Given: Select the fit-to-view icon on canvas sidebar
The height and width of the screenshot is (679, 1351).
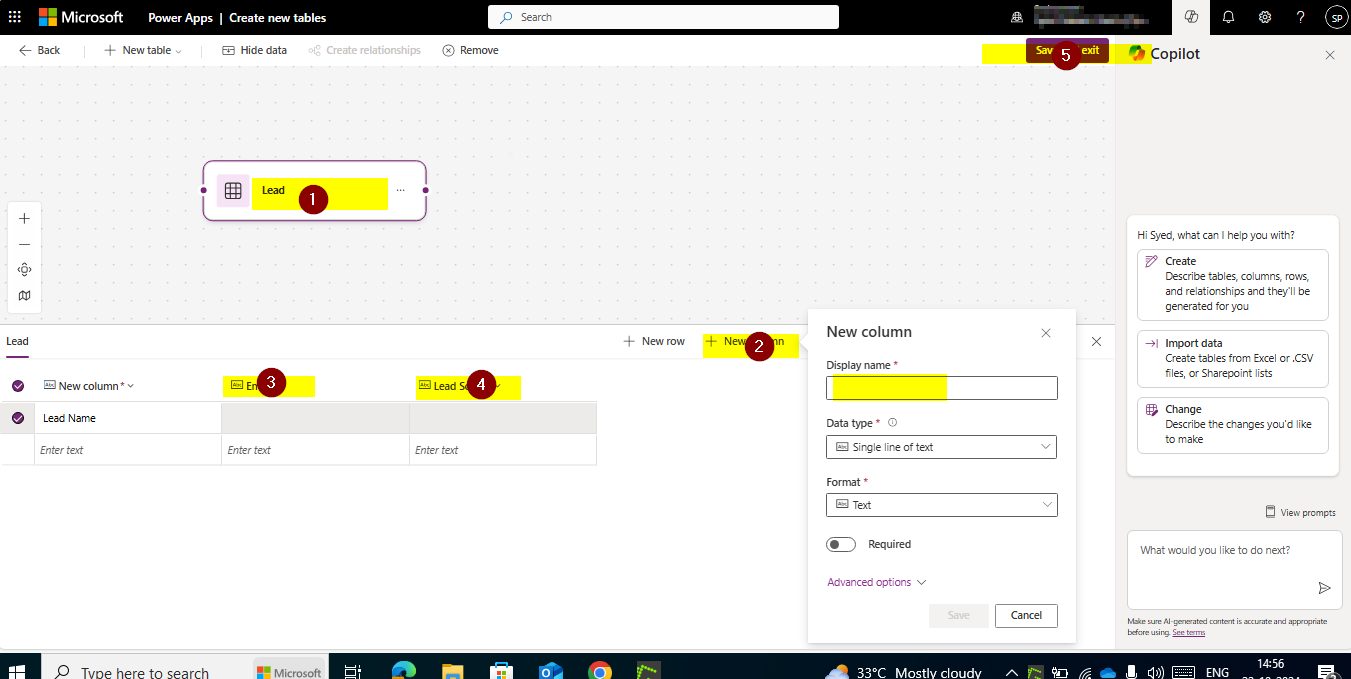Looking at the screenshot, I should pos(24,269).
